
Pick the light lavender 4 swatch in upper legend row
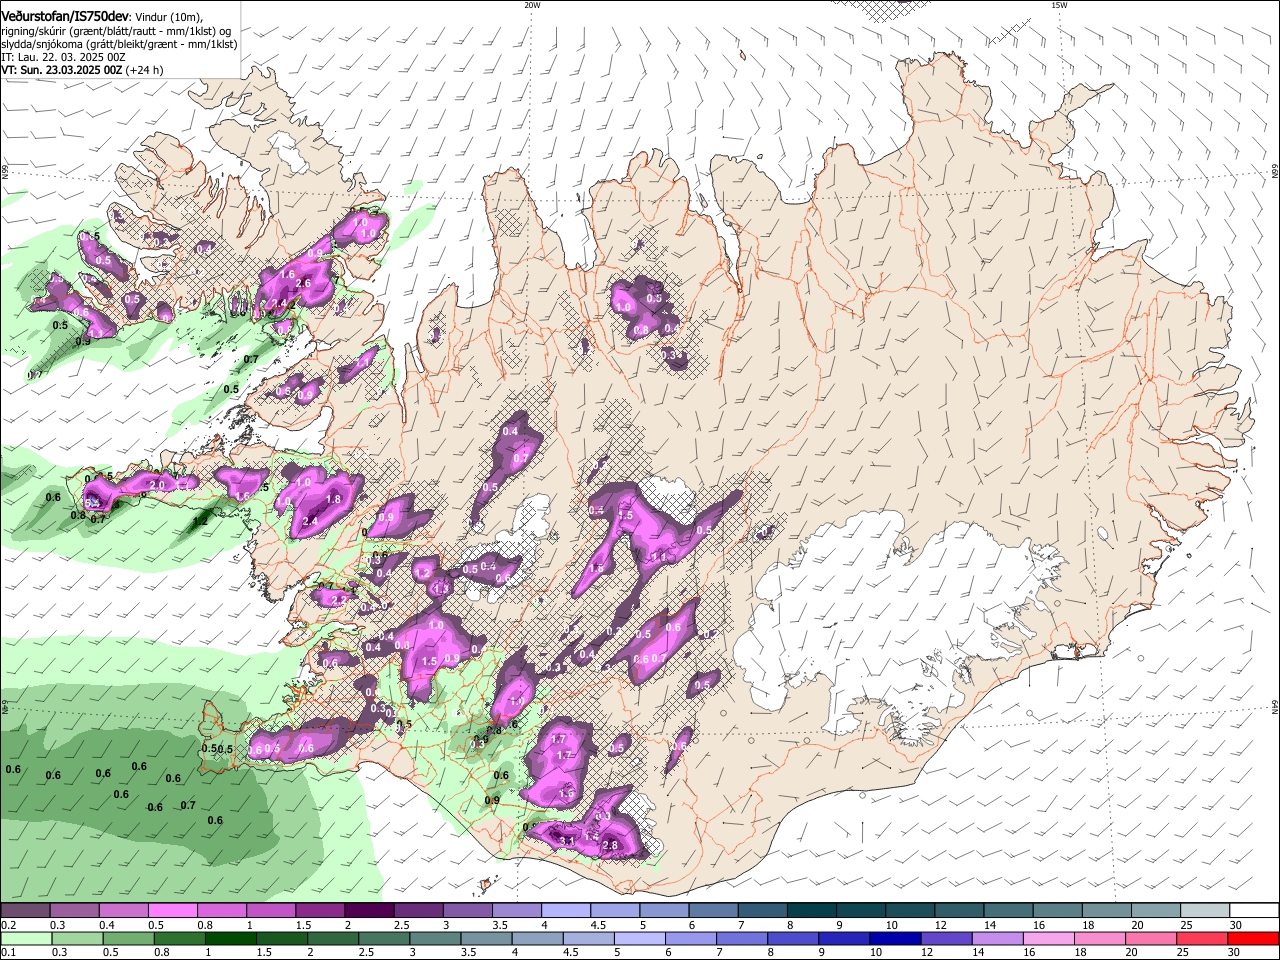565,911
